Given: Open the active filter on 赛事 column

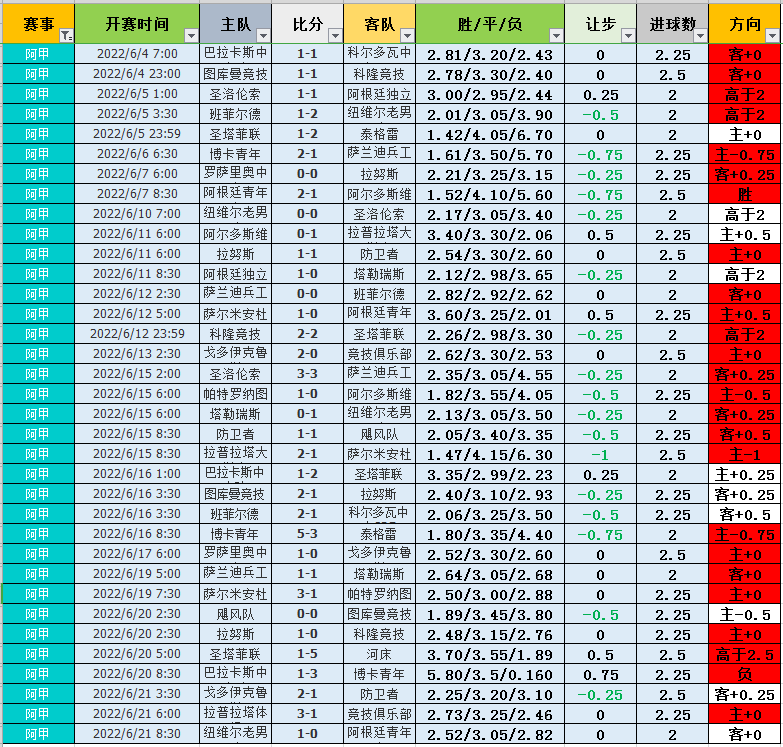Looking at the screenshot, I should [66, 36].
